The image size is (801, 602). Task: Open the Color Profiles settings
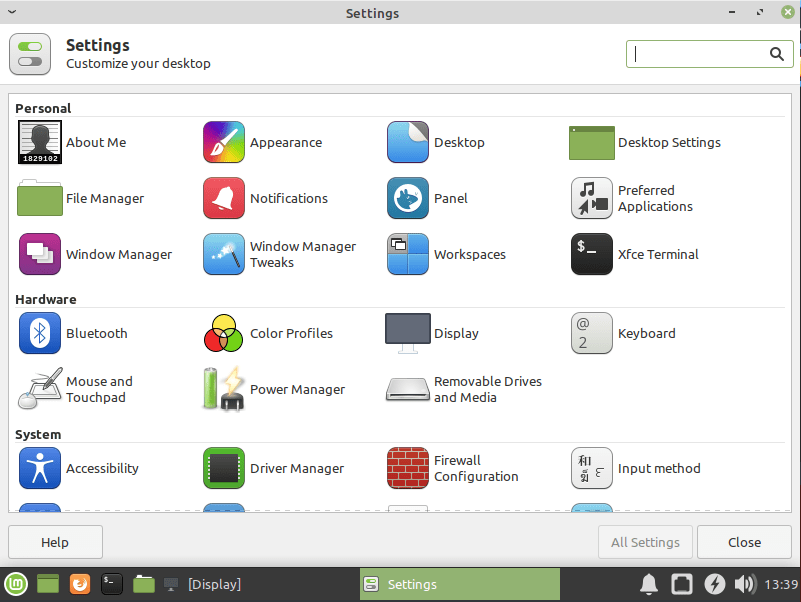(223, 333)
